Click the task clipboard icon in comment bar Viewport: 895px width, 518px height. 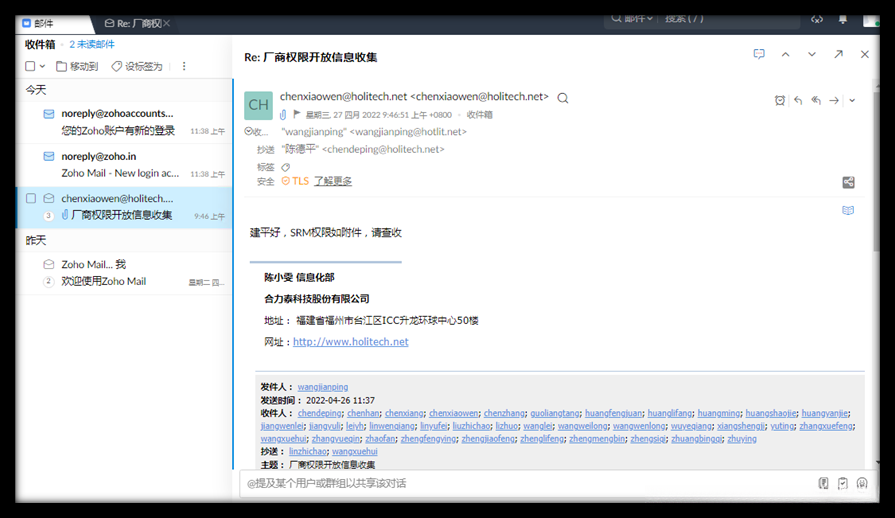(842, 483)
